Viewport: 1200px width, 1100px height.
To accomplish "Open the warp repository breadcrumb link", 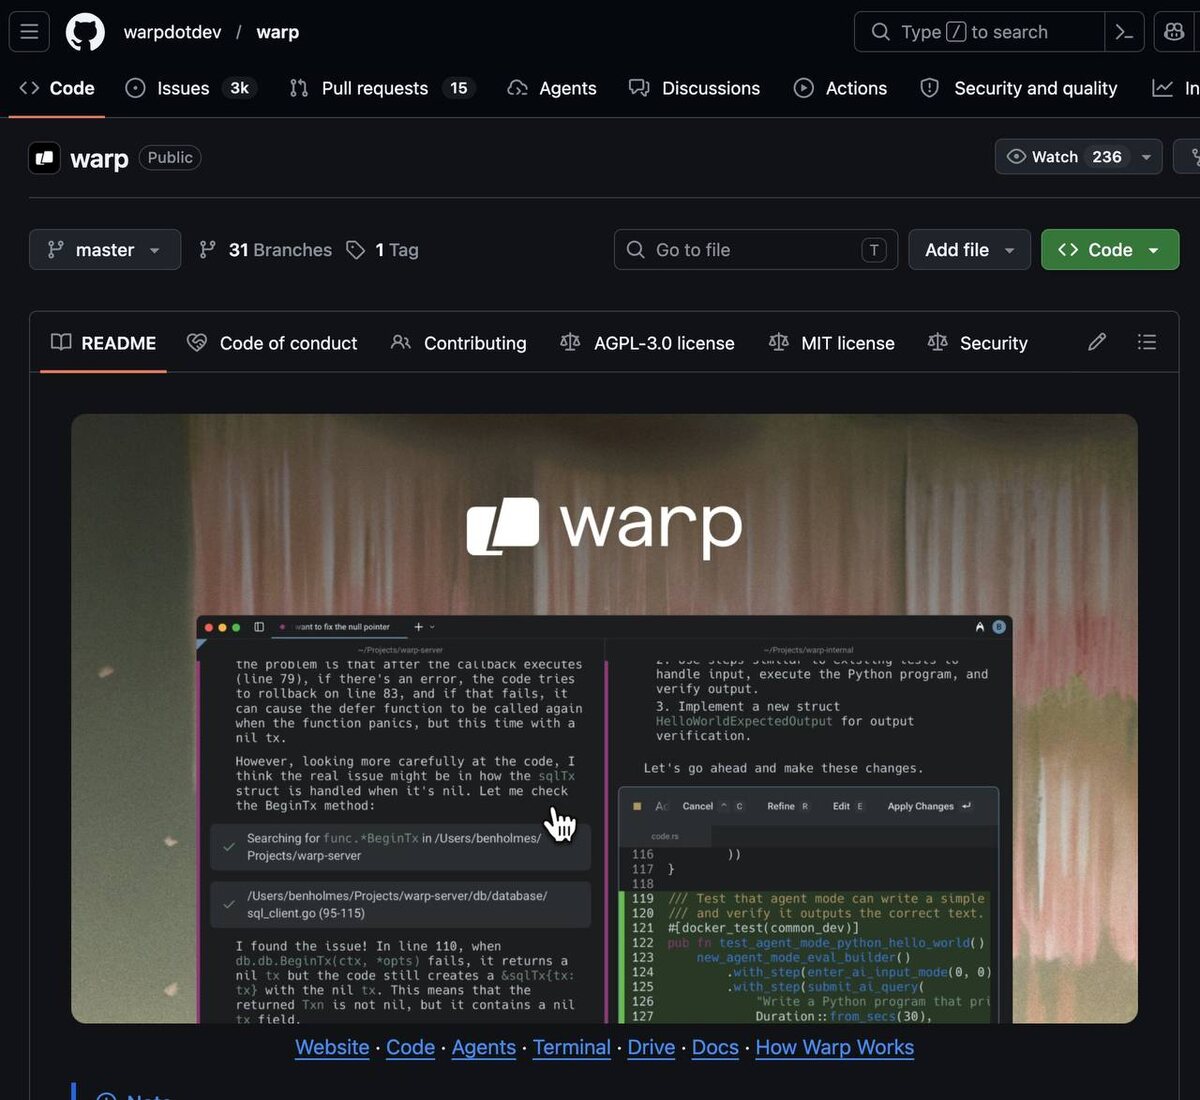I will point(277,32).
